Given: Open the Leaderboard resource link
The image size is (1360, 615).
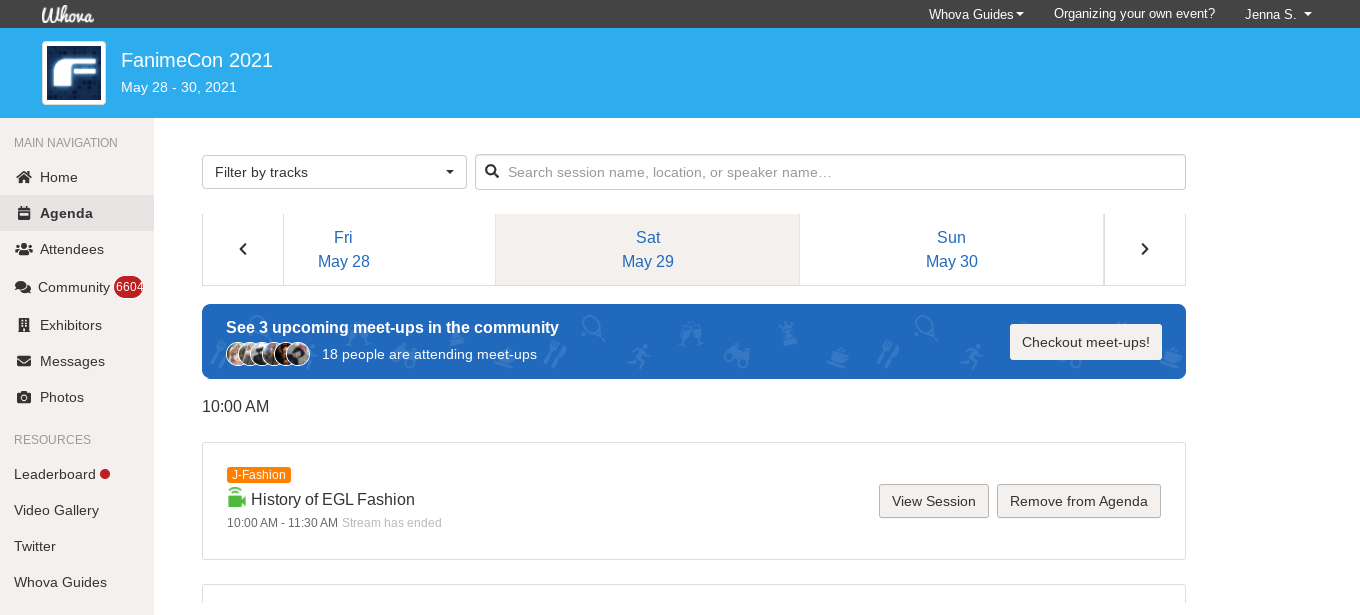Looking at the screenshot, I should point(55,474).
